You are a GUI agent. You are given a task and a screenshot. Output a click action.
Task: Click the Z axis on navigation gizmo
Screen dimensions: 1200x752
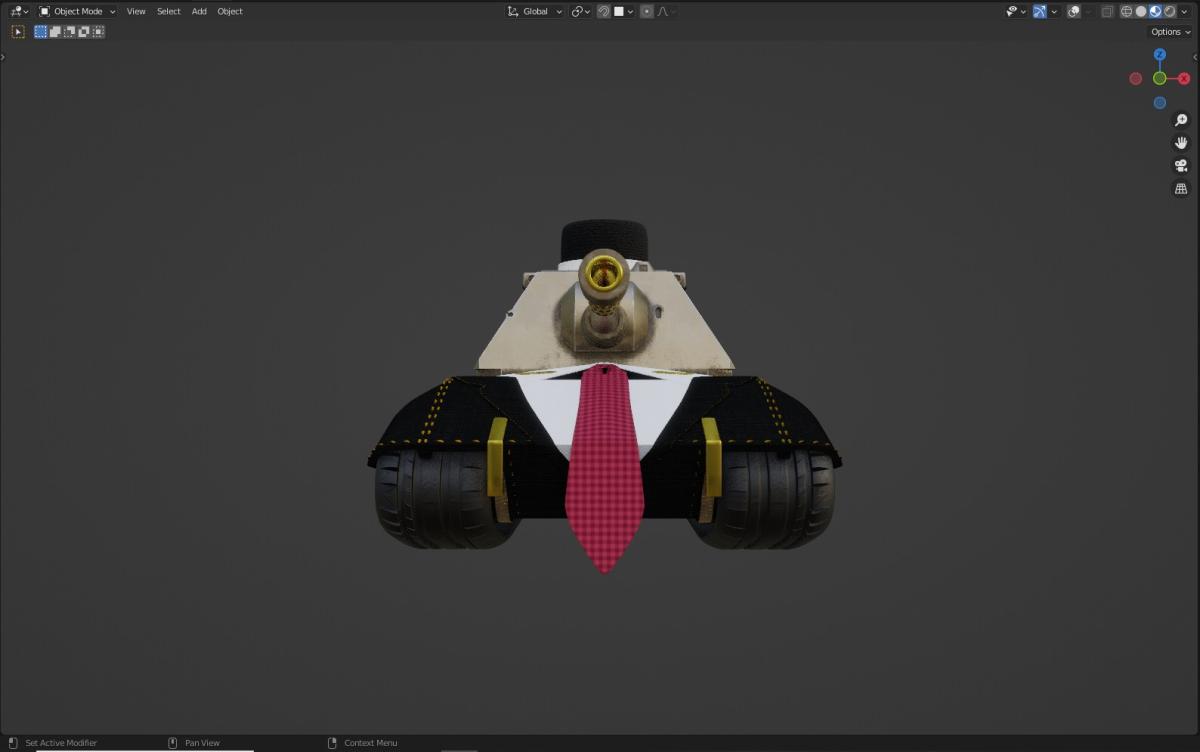(1159, 55)
